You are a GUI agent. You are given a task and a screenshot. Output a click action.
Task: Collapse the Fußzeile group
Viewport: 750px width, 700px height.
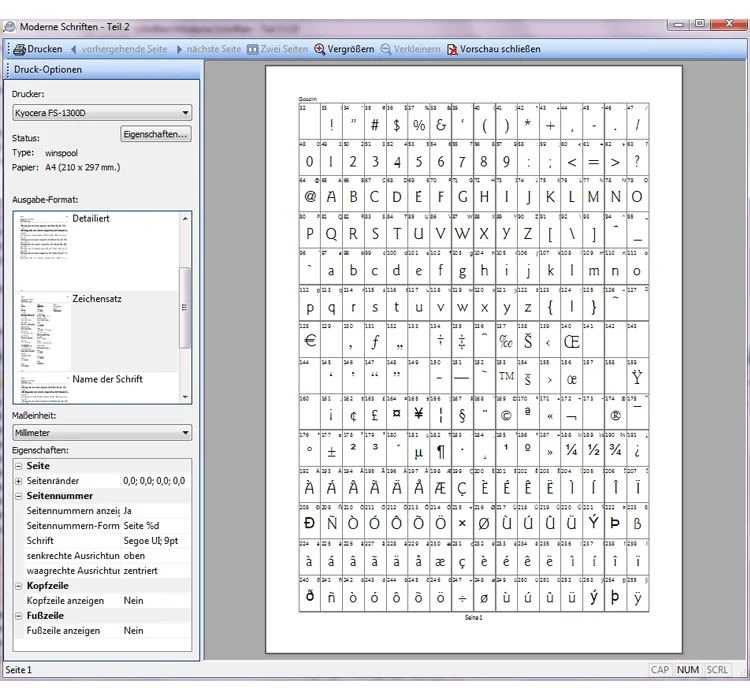tap(19, 616)
